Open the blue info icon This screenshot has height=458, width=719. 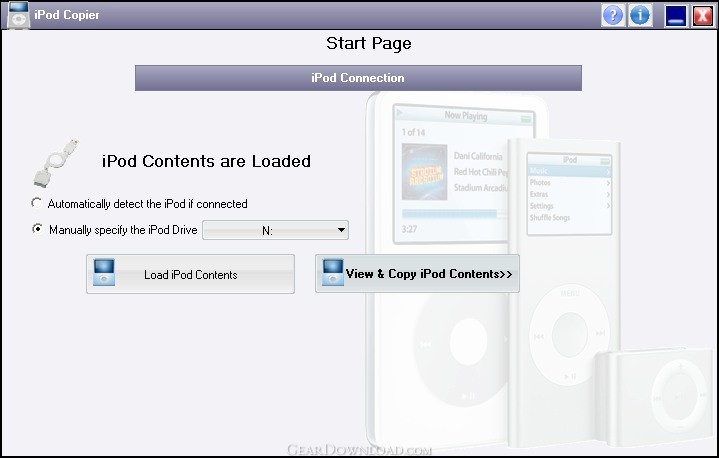640,15
